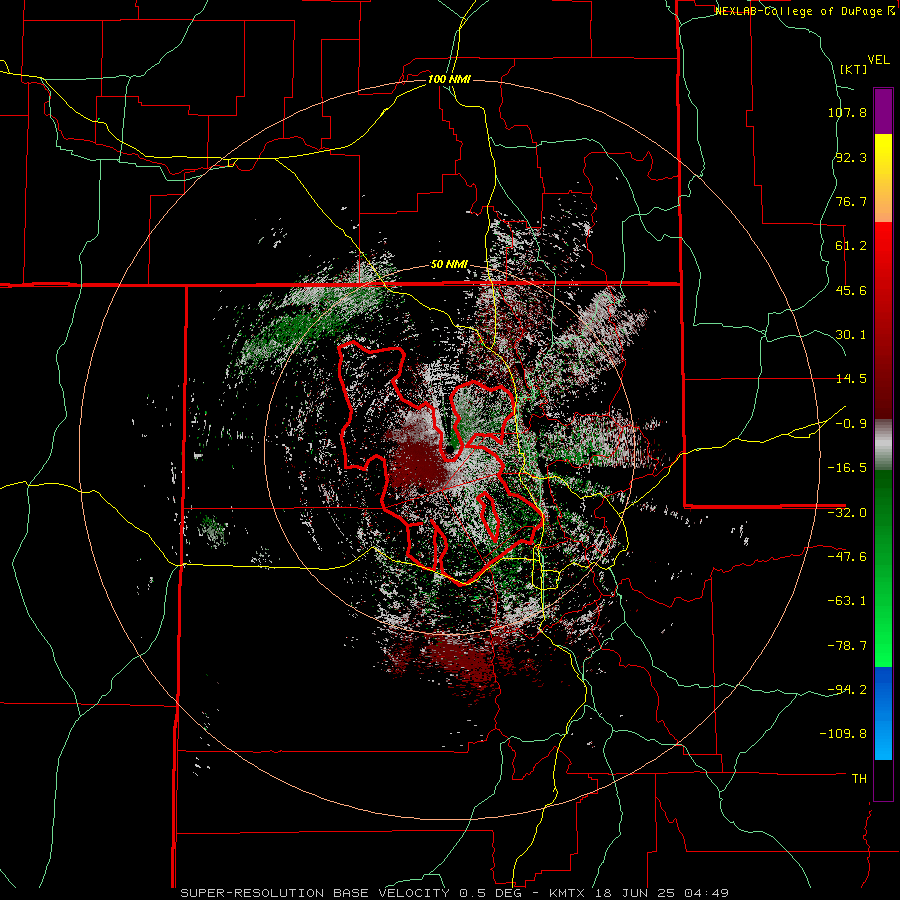Viewport: 900px width, 900px height.
Task: Click the 50 NMI range ring label
Action: pyautogui.click(x=449, y=265)
